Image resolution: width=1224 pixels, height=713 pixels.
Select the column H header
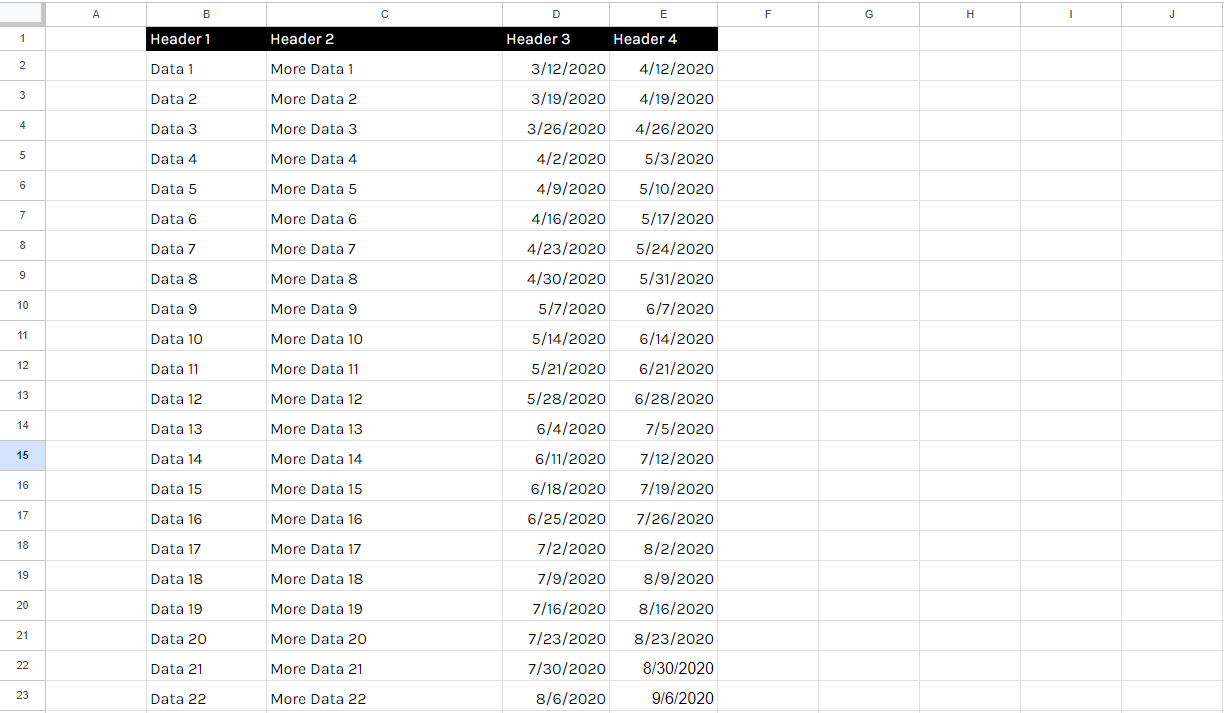[x=970, y=14]
